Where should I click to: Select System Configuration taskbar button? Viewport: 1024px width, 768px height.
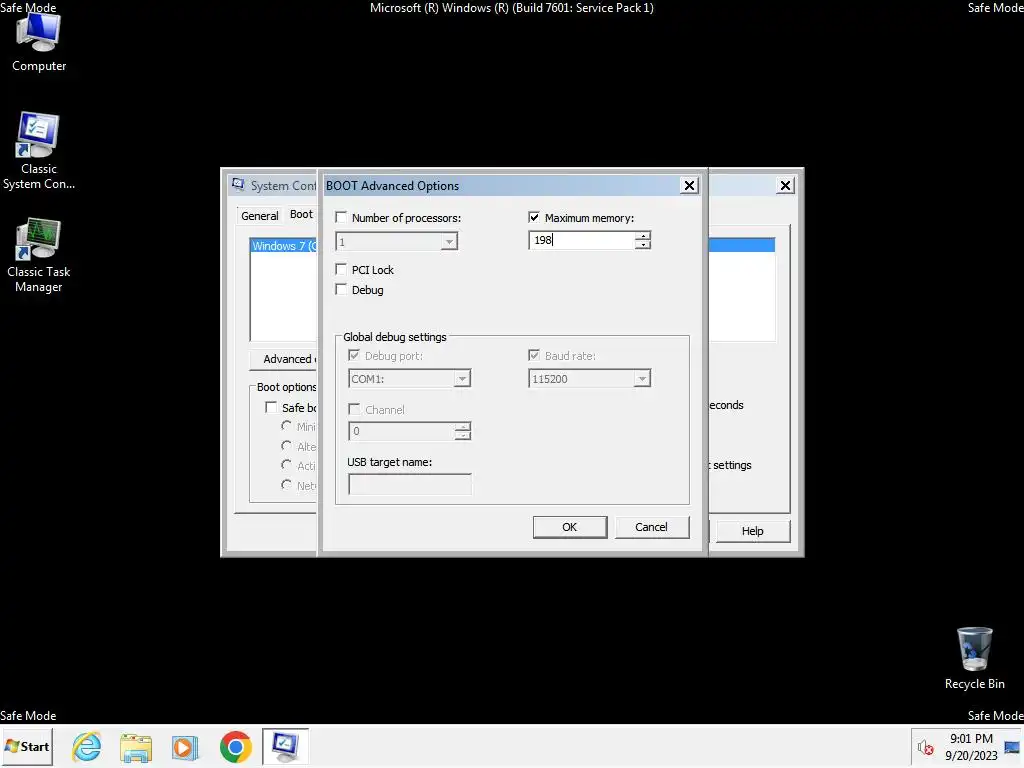[285, 746]
